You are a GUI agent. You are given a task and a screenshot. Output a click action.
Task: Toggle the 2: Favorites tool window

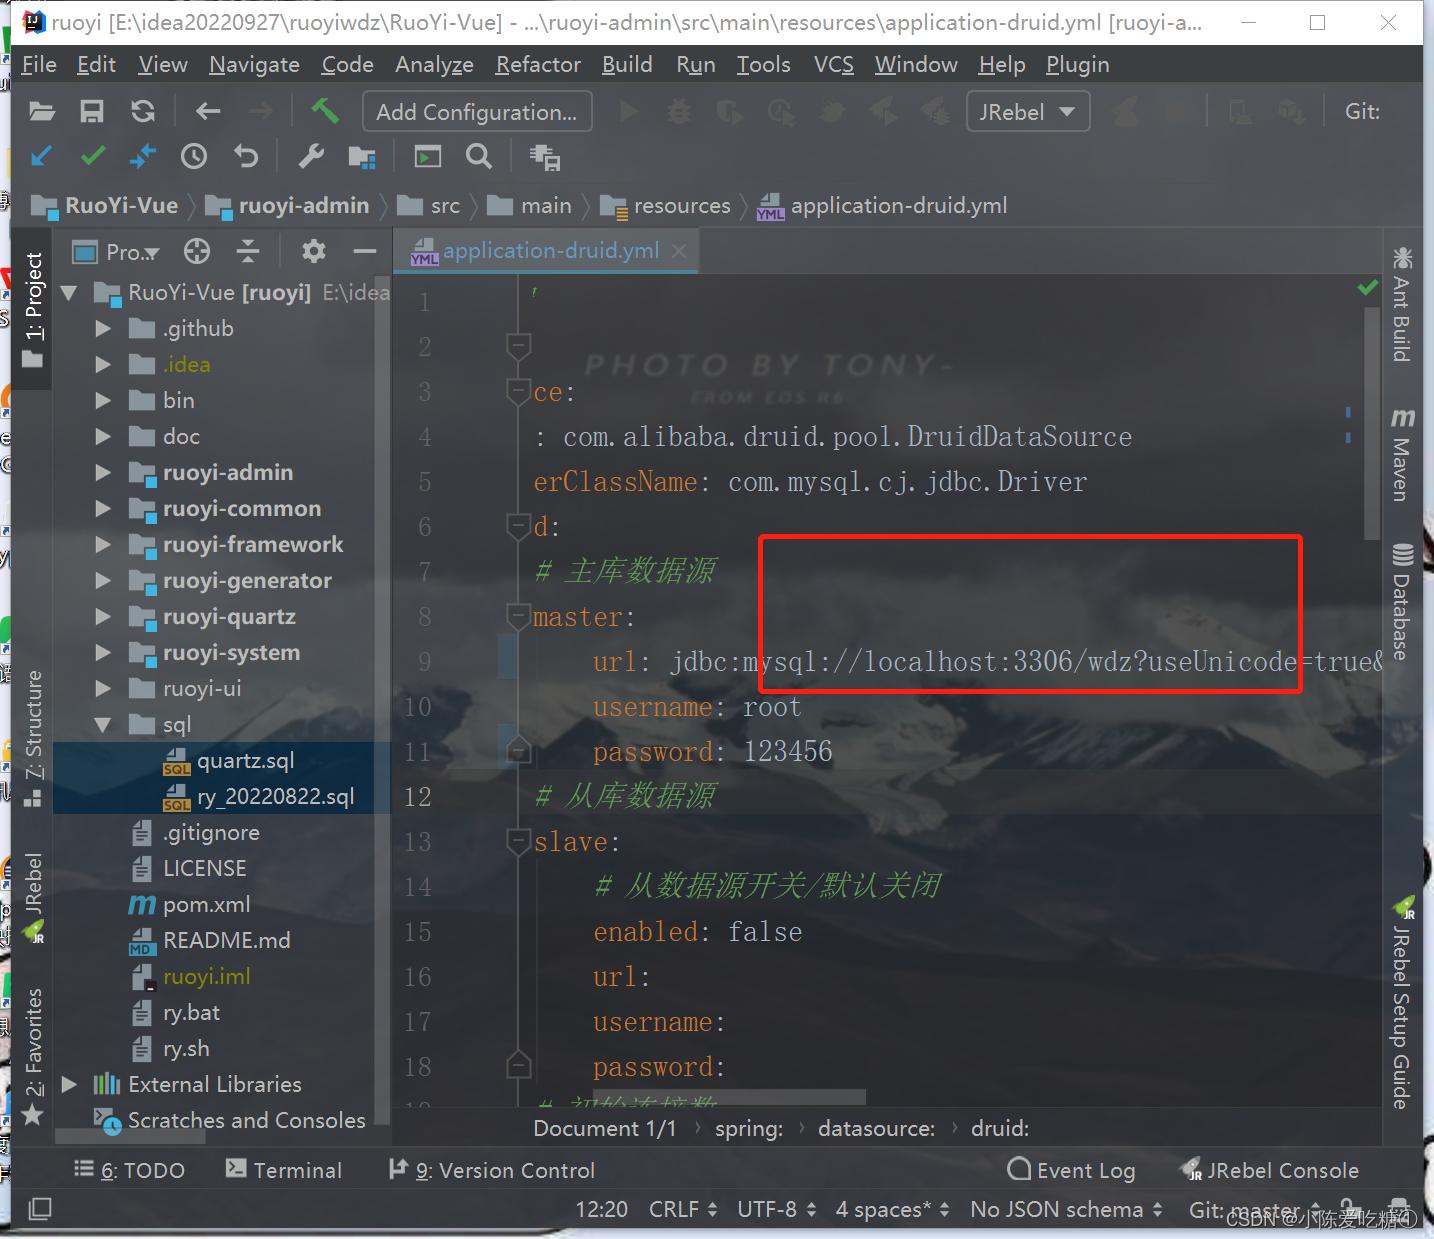(33, 1056)
